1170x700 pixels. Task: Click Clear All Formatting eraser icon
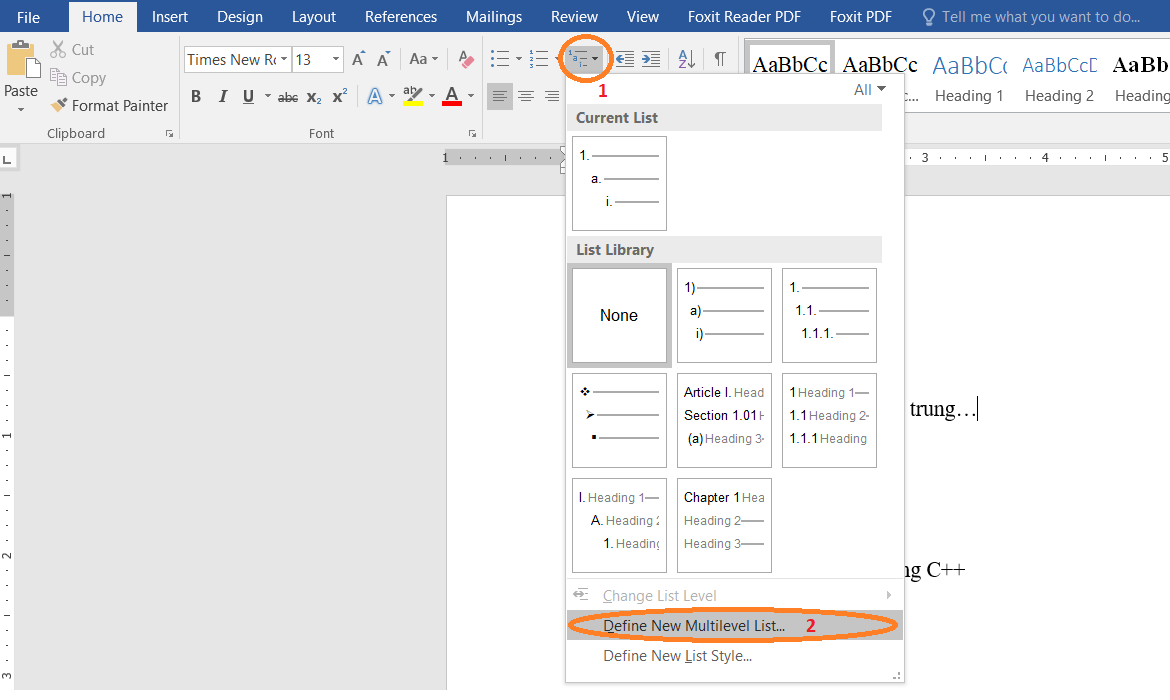466,59
